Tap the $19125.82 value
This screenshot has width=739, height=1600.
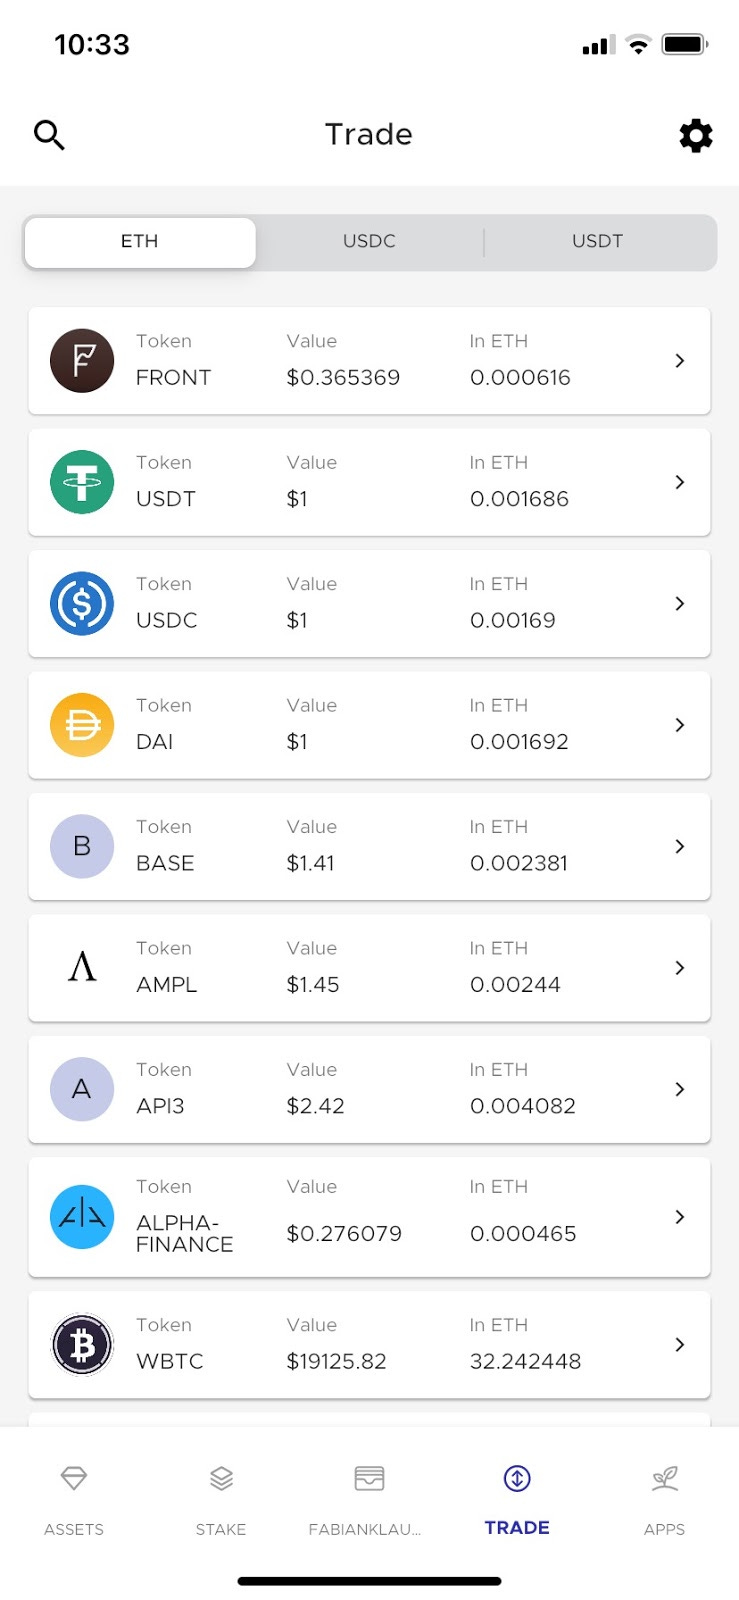(336, 1362)
